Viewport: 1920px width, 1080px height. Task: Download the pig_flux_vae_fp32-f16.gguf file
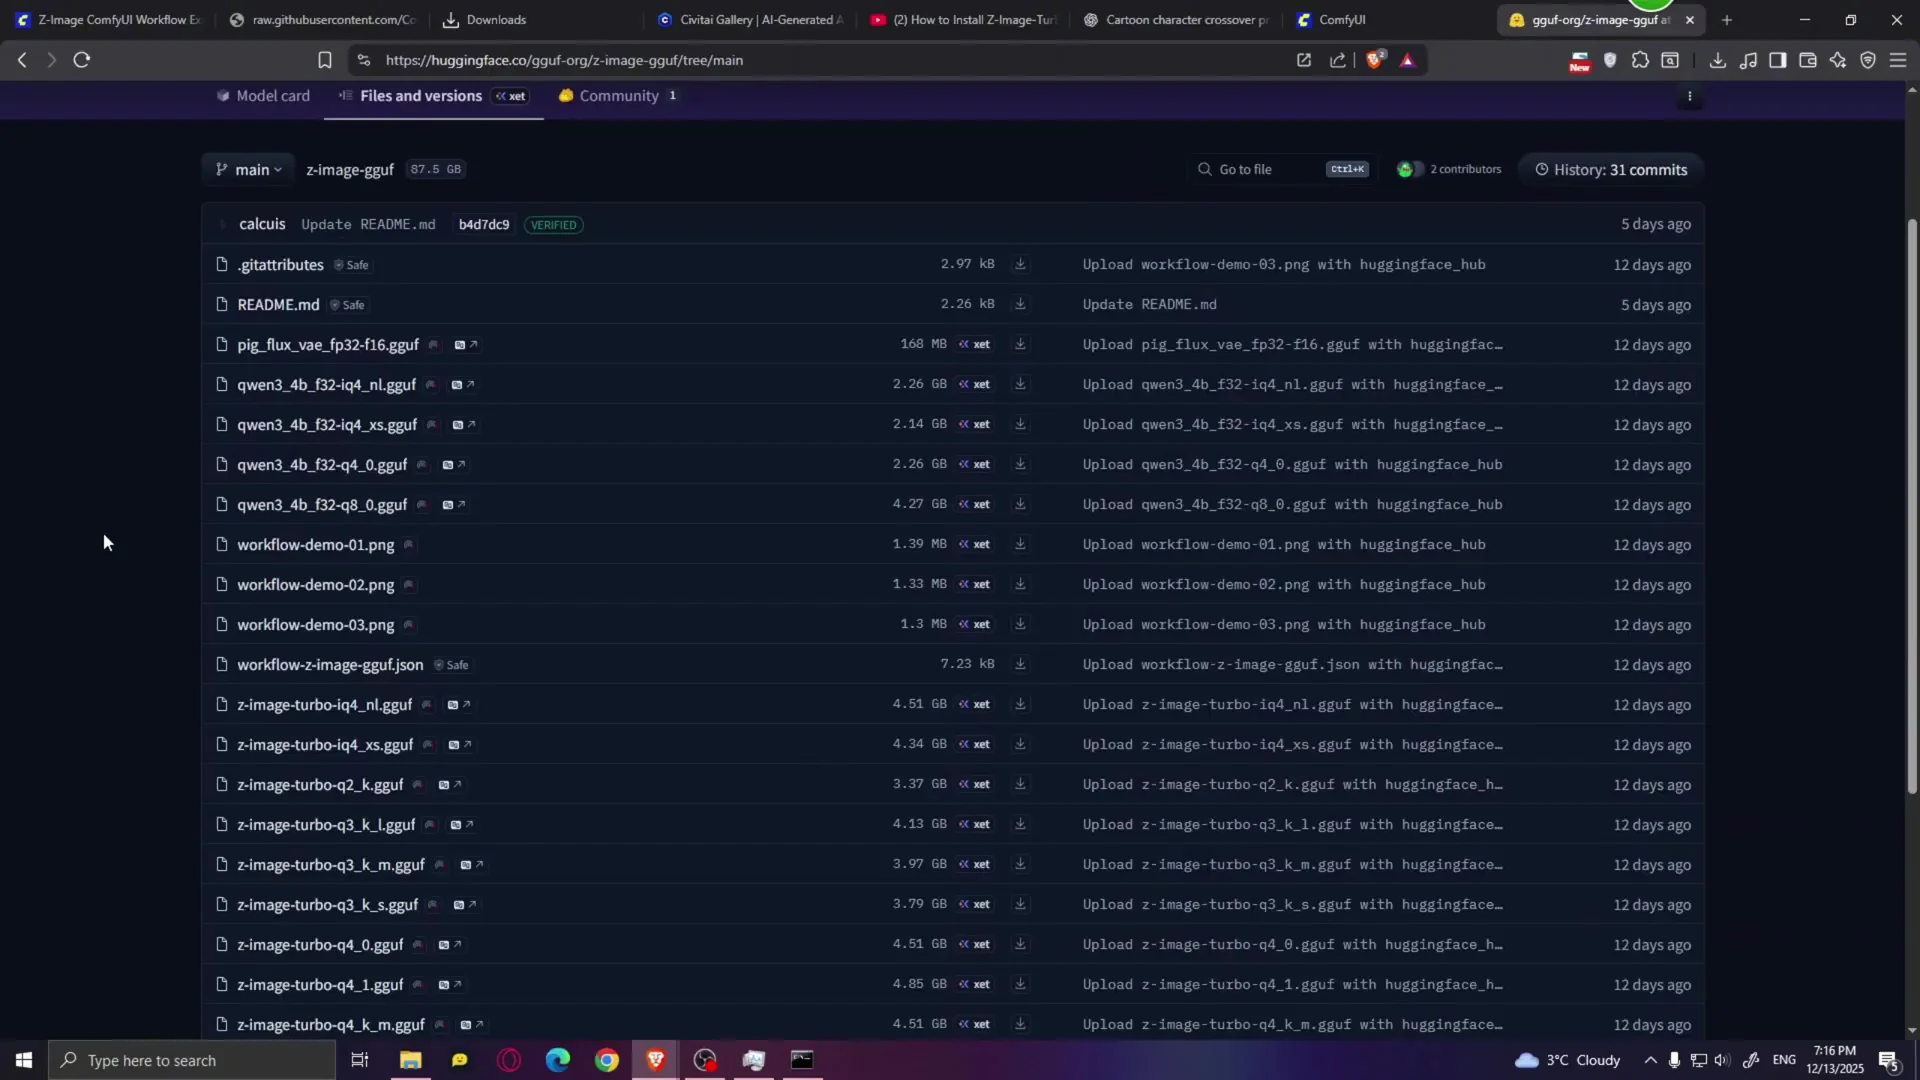tap(1020, 344)
